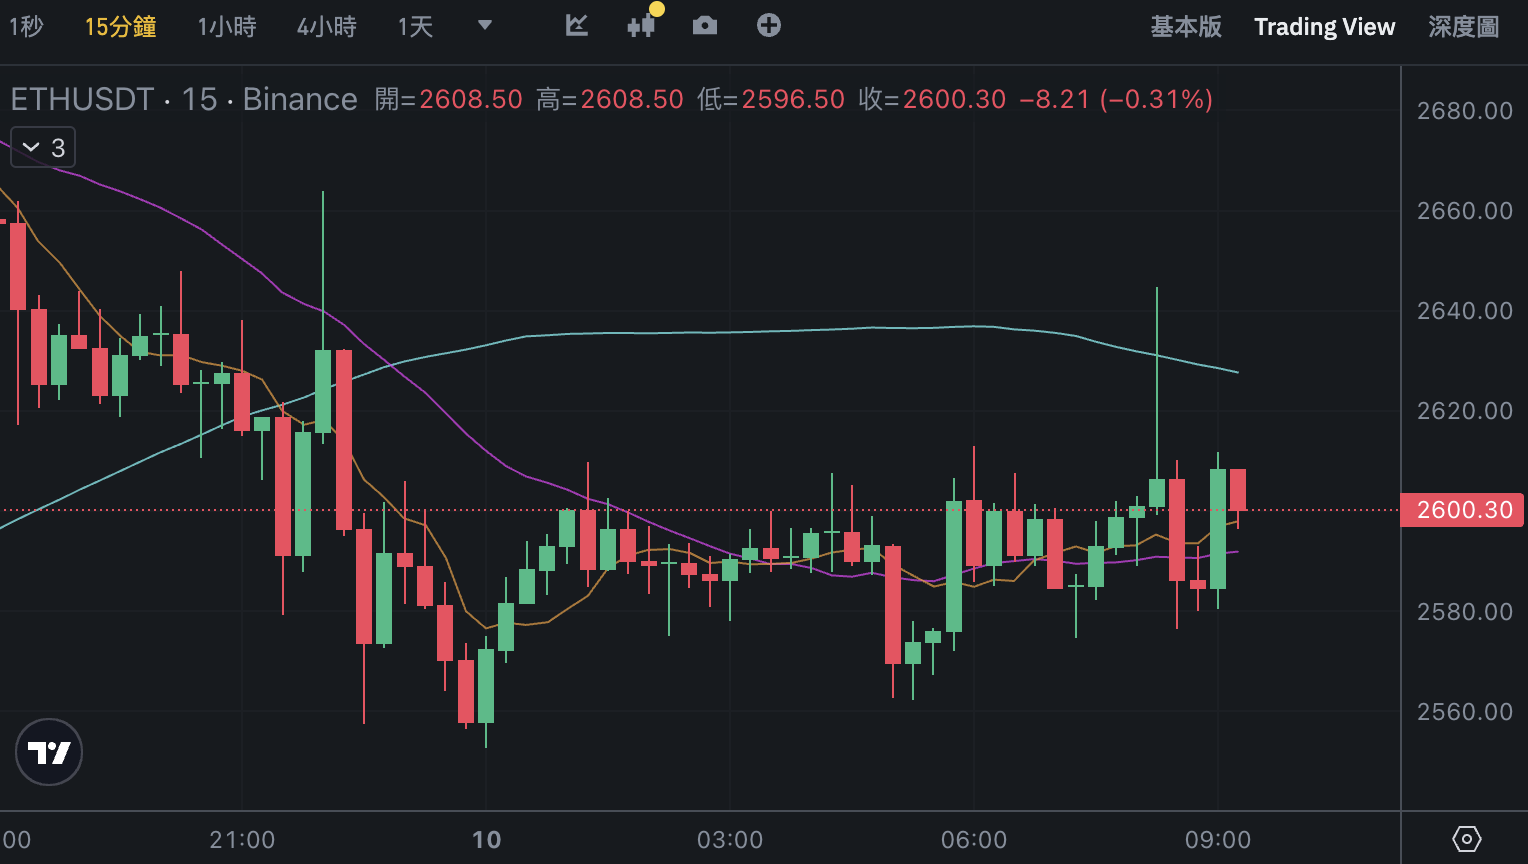Click the TradingView logo badge
The height and width of the screenshot is (864, 1528).
[x=49, y=752]
